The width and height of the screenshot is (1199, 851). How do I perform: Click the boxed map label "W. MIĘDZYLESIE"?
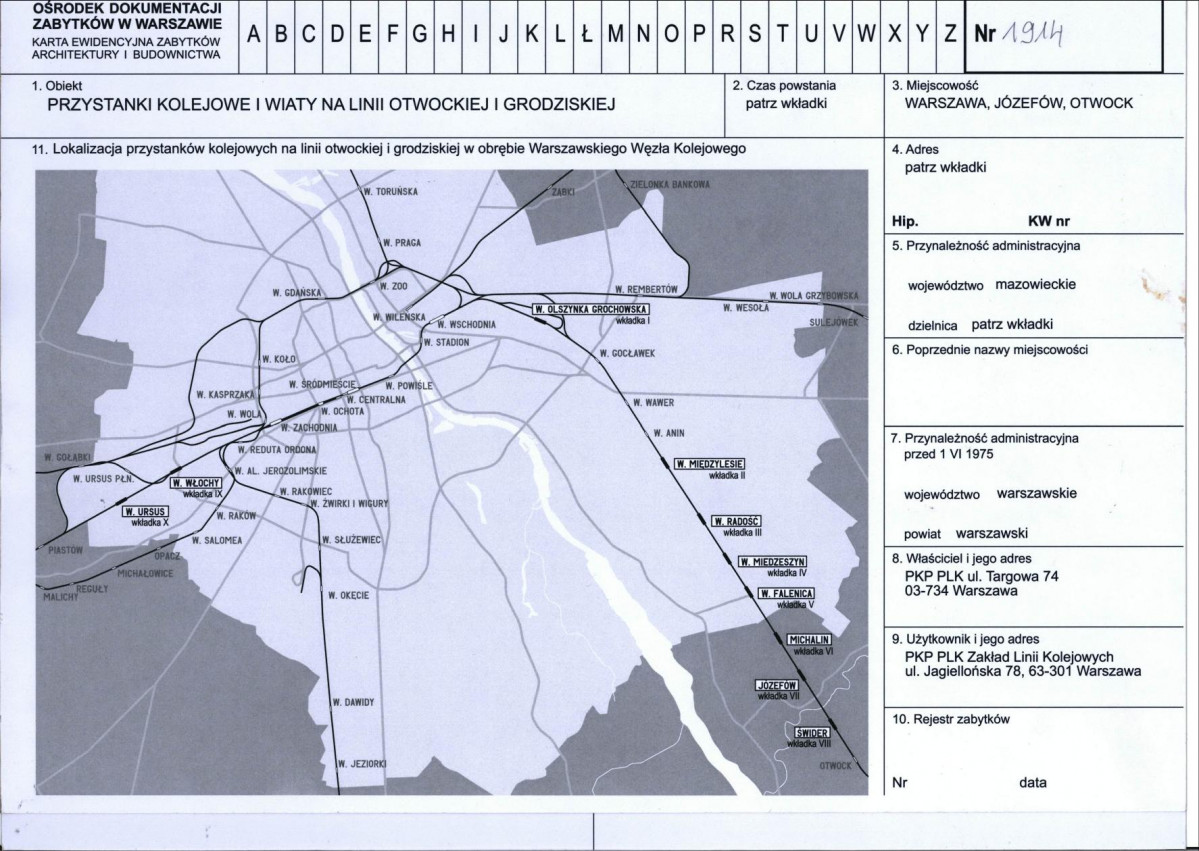[710, 464]
